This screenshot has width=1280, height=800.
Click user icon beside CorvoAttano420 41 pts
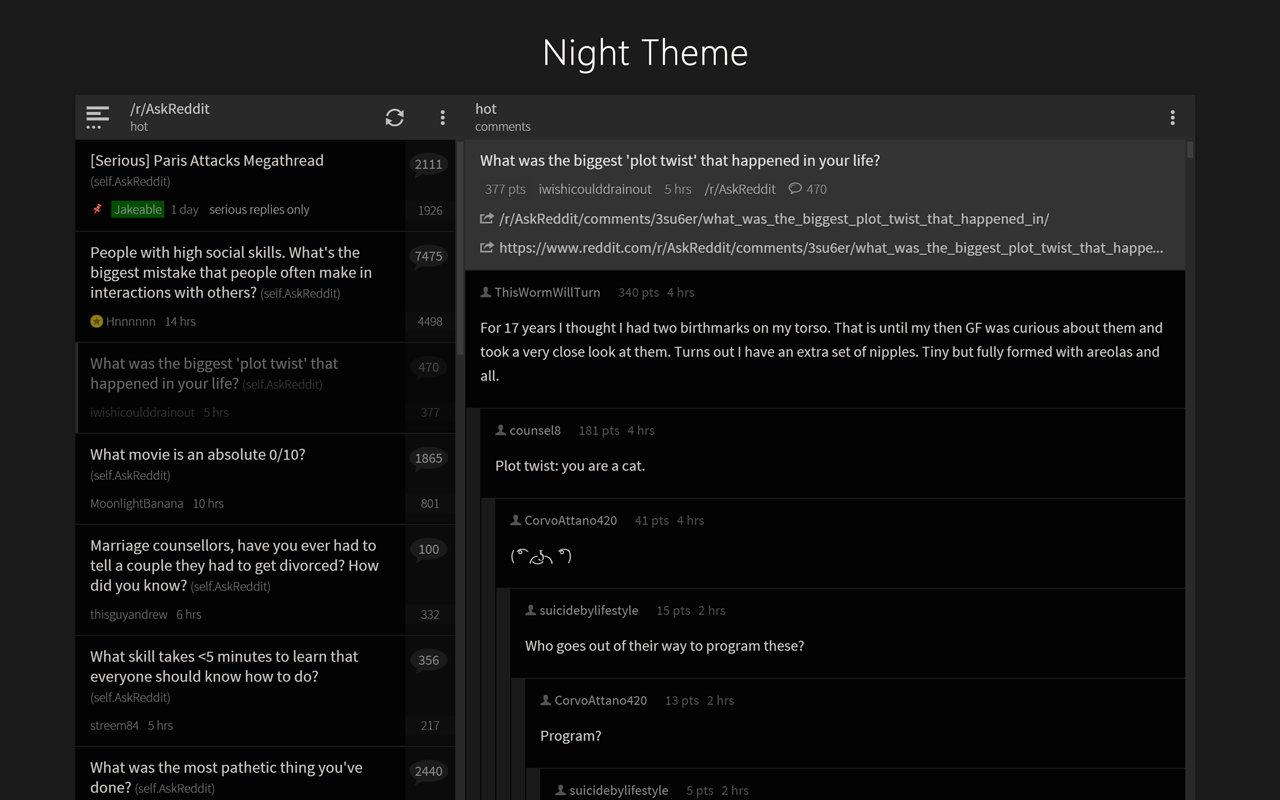click(x=516, y=520)
